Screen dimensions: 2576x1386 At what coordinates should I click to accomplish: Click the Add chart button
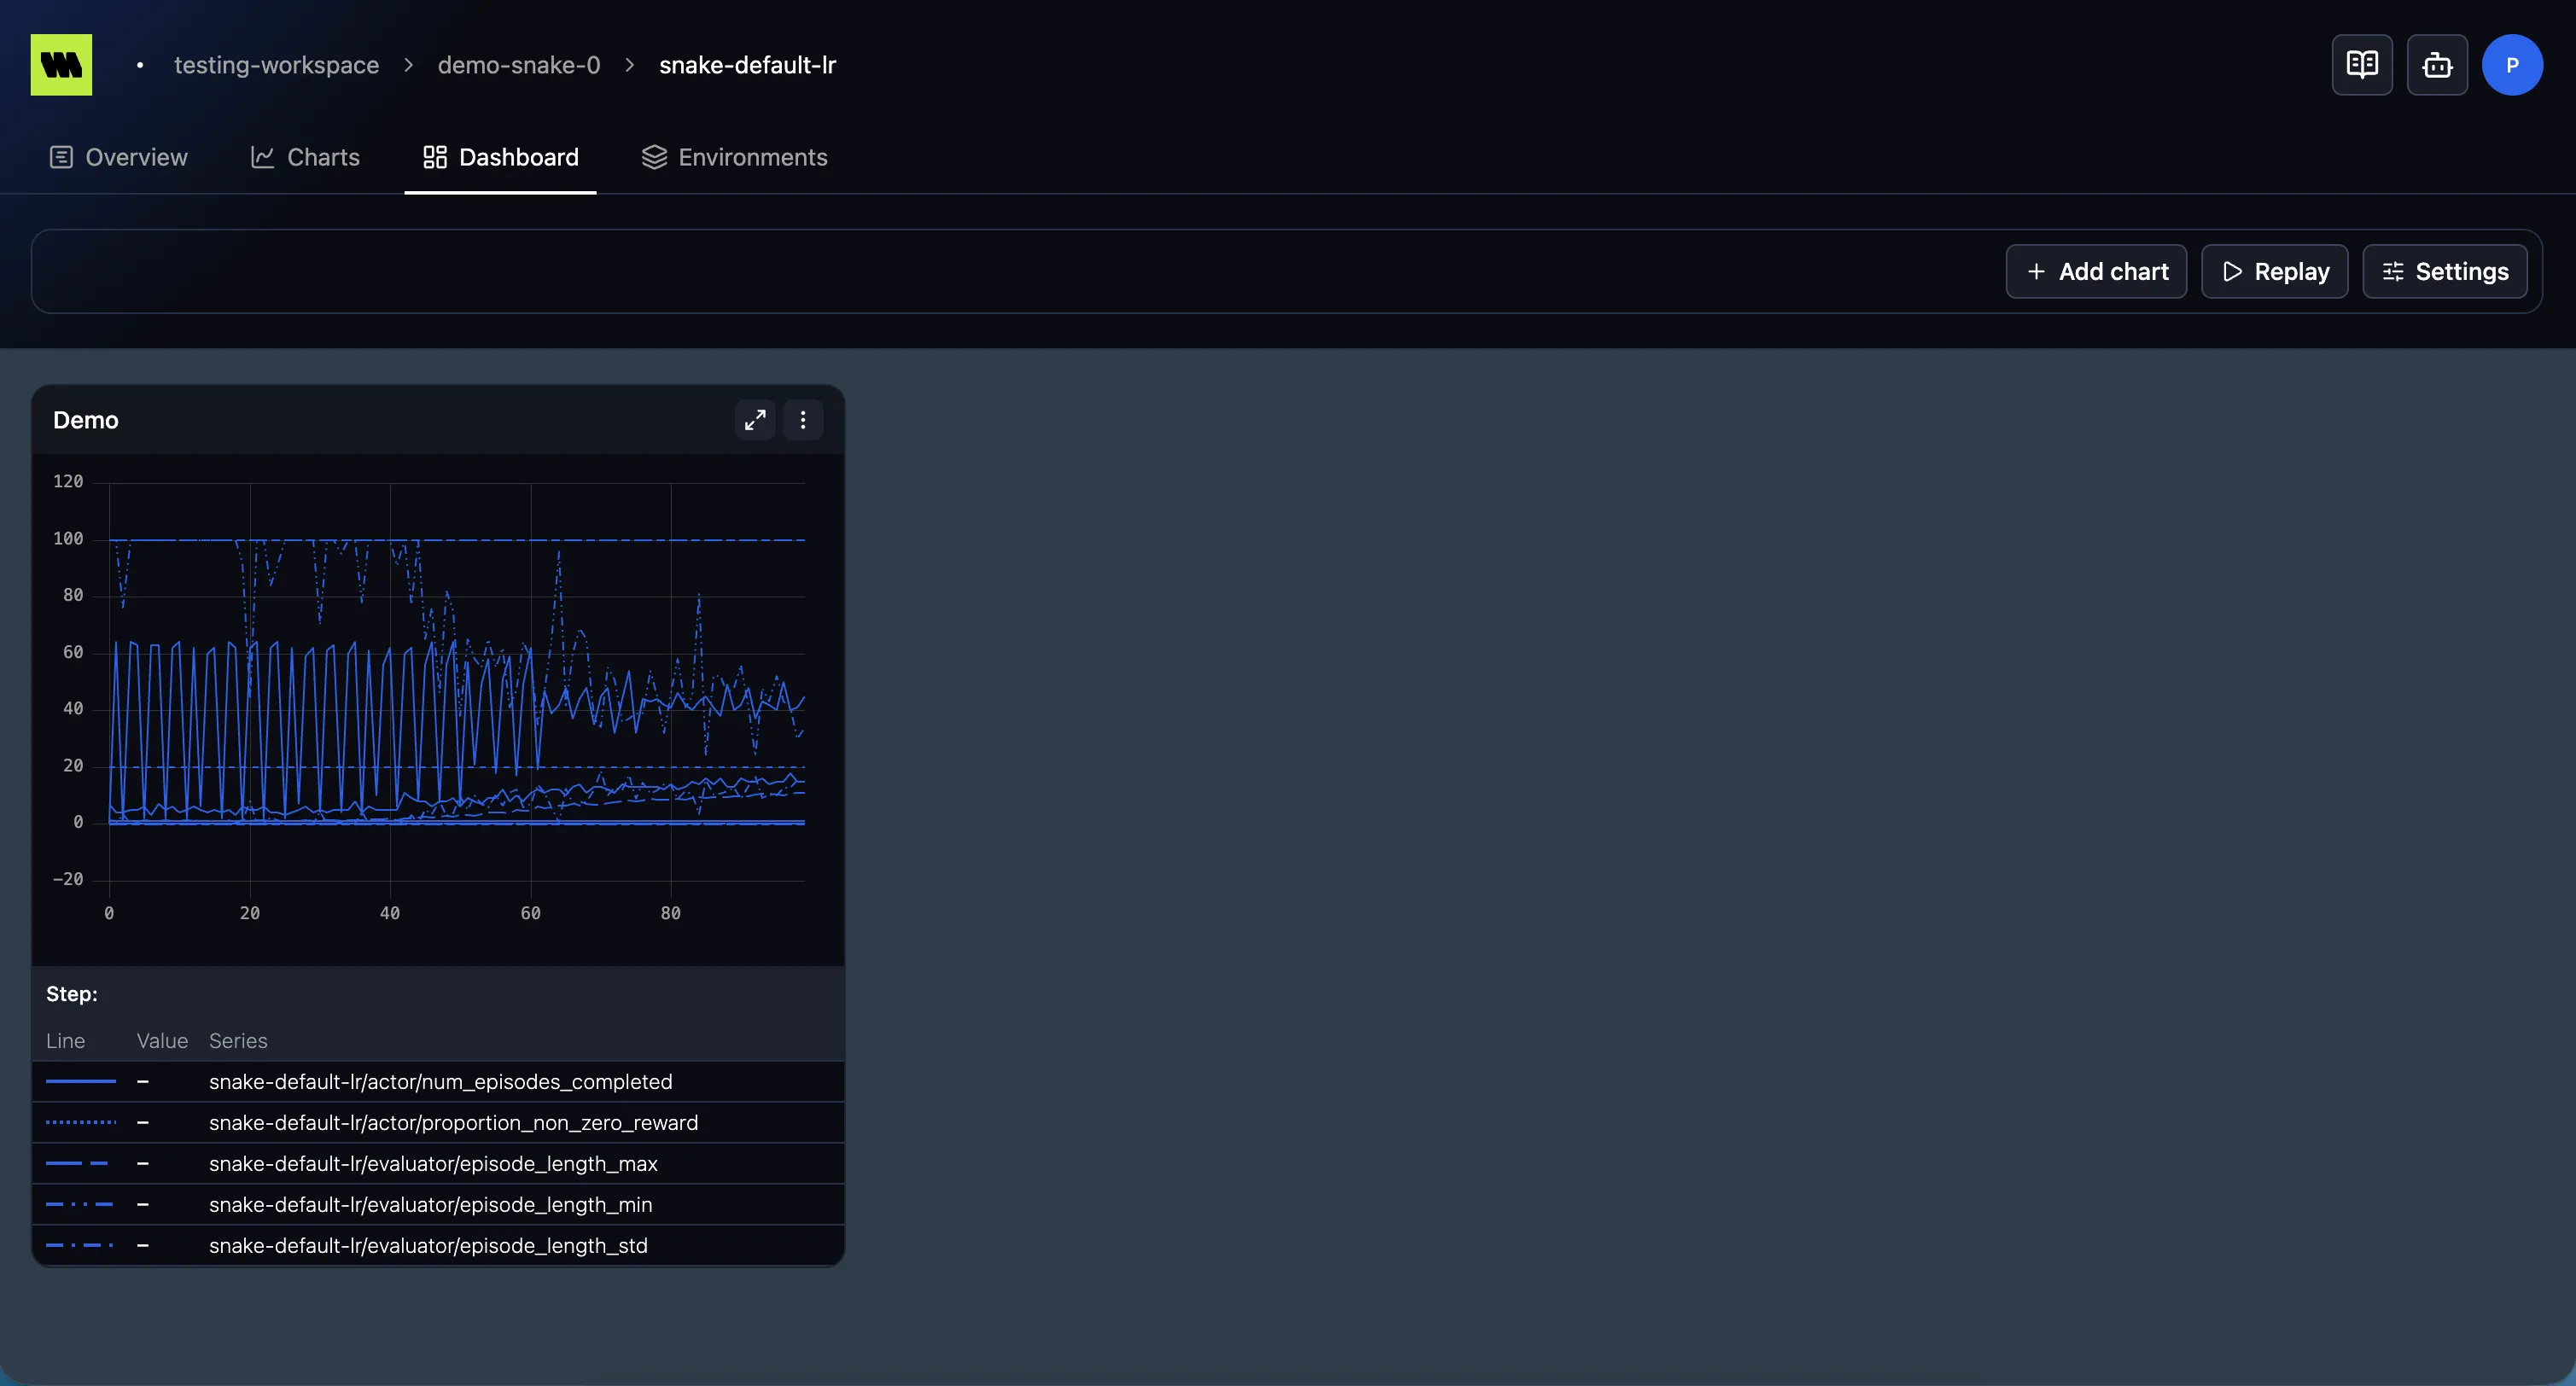pyautogui.click(x=2096, y=272)
